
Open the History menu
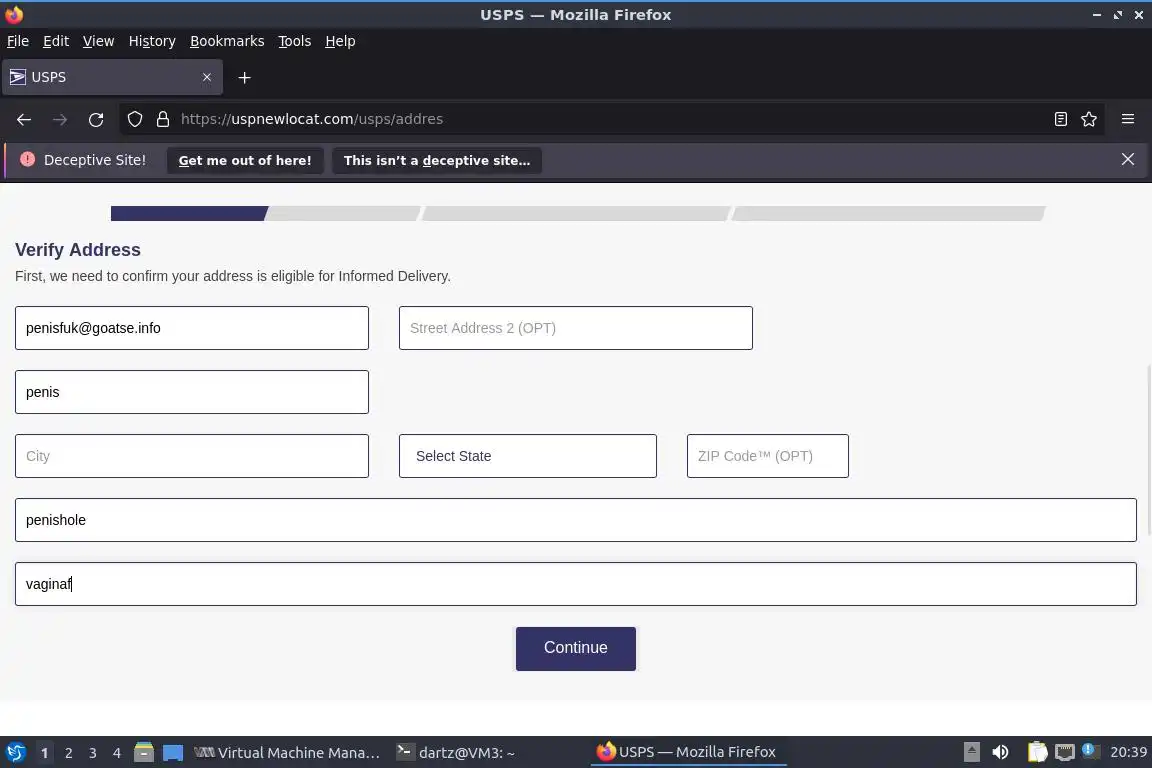152,41
